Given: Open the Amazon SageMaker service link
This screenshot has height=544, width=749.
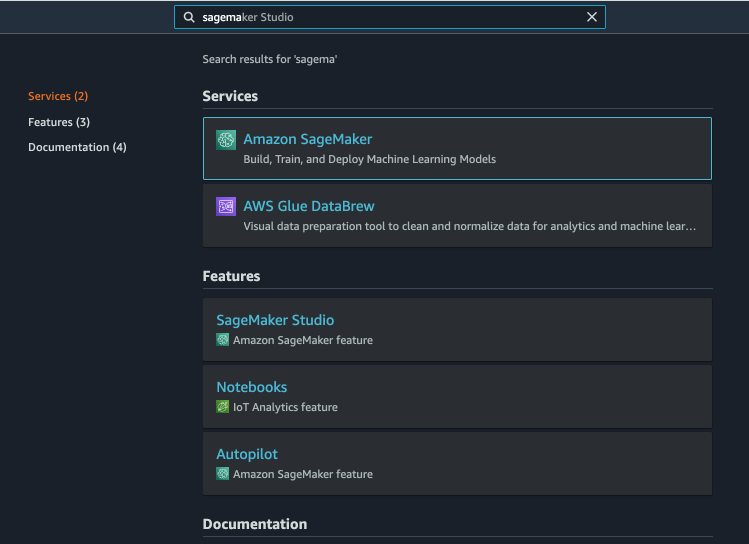Looking at the screenshot, I should (x=308, y=139).
